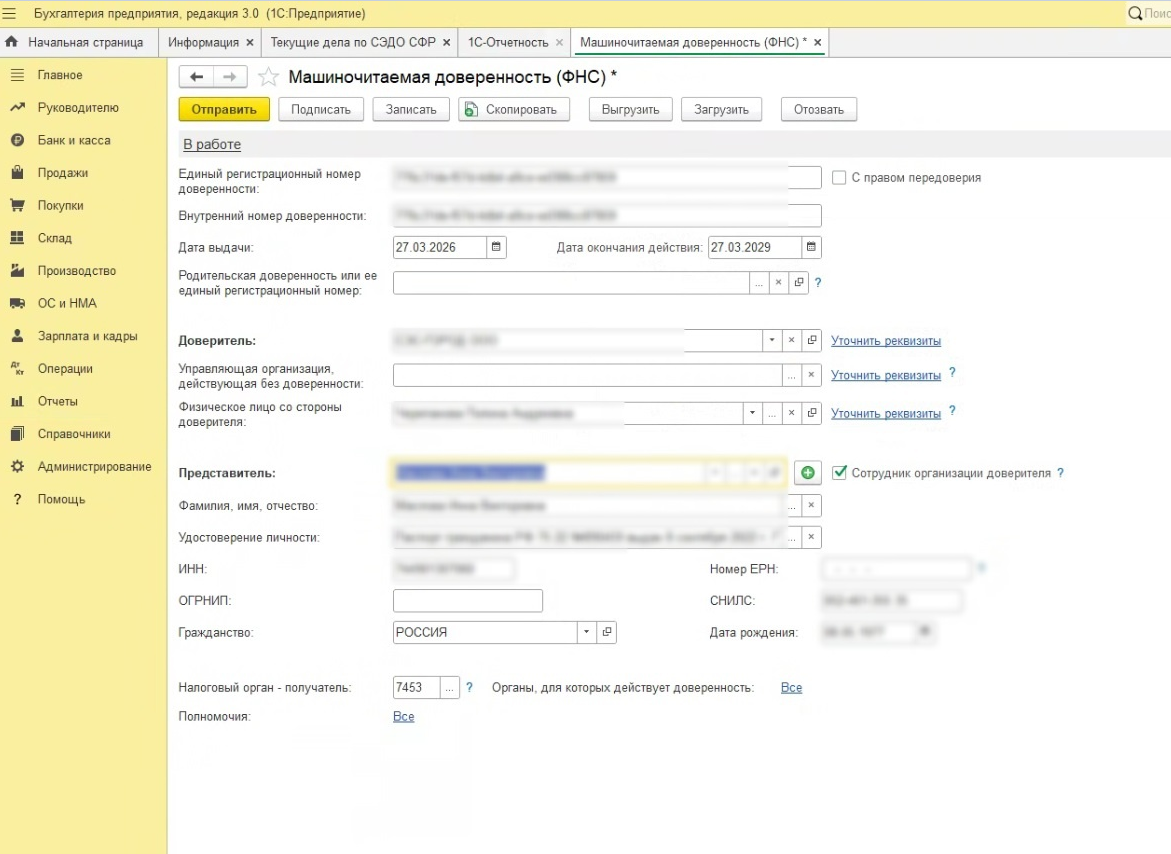Navigate forward with the right arrow
The image size is (1171, 854).
[x=230, y=76]
